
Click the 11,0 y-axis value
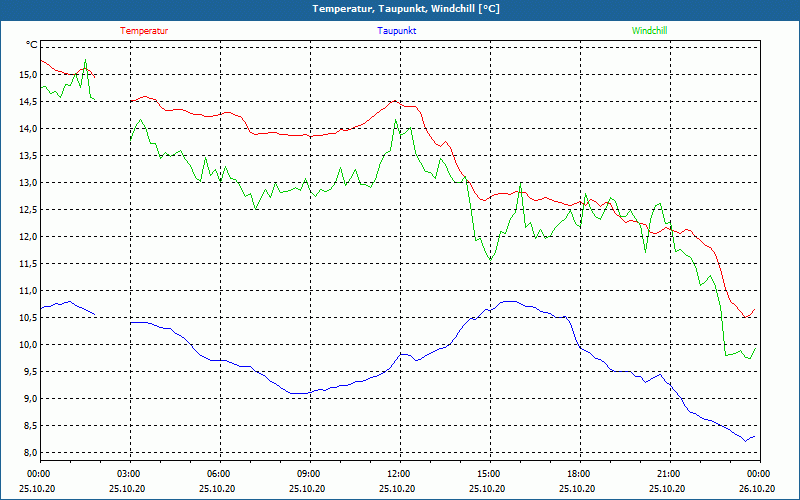[x=28, y=291]
